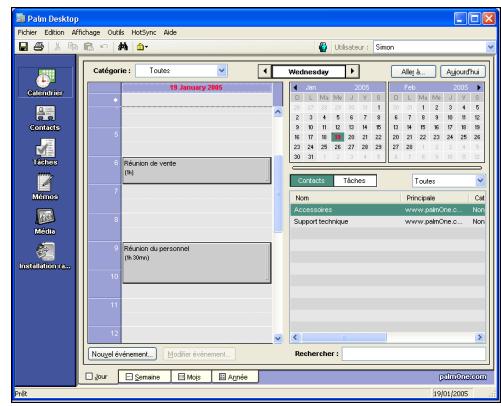Switch to Mois view tab

pos(191,377)
